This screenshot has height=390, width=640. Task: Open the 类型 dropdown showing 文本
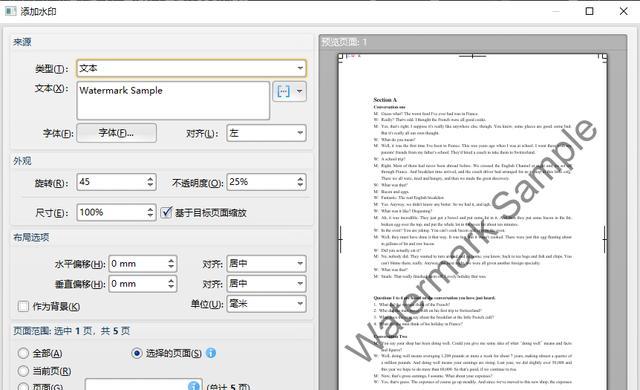point(191,68)
